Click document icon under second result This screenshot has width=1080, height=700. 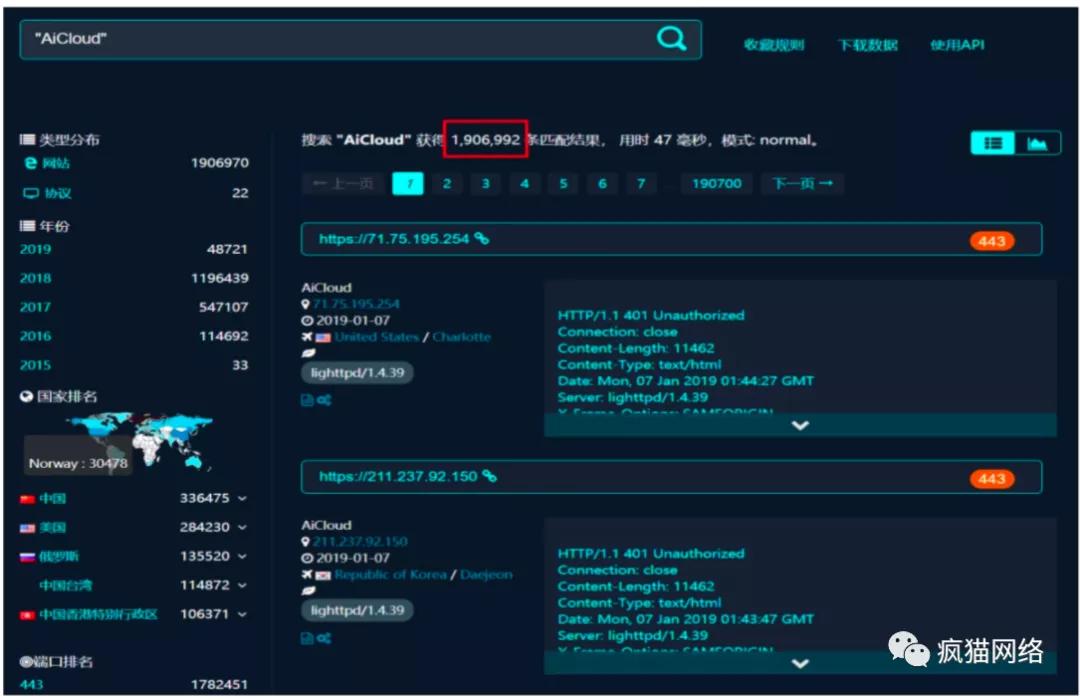[307, 638]
